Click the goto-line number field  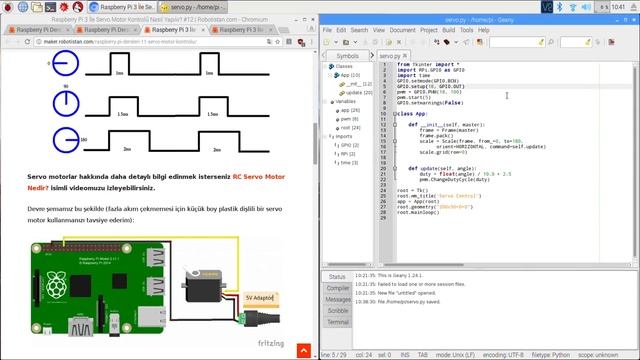pyautogui.click(x=576, y=42)
